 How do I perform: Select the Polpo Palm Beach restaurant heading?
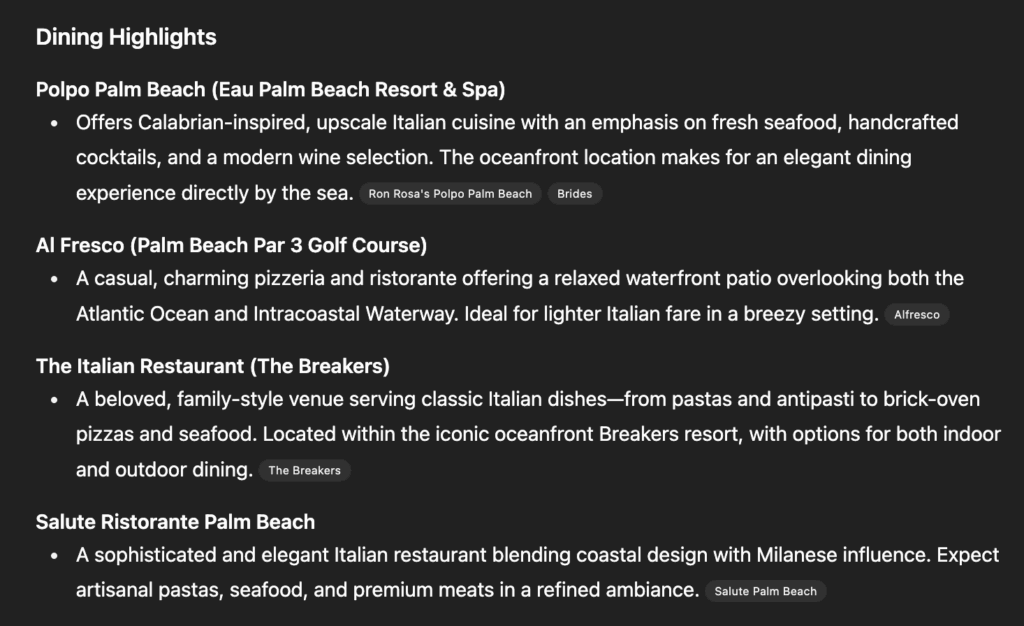coord(270,89)
